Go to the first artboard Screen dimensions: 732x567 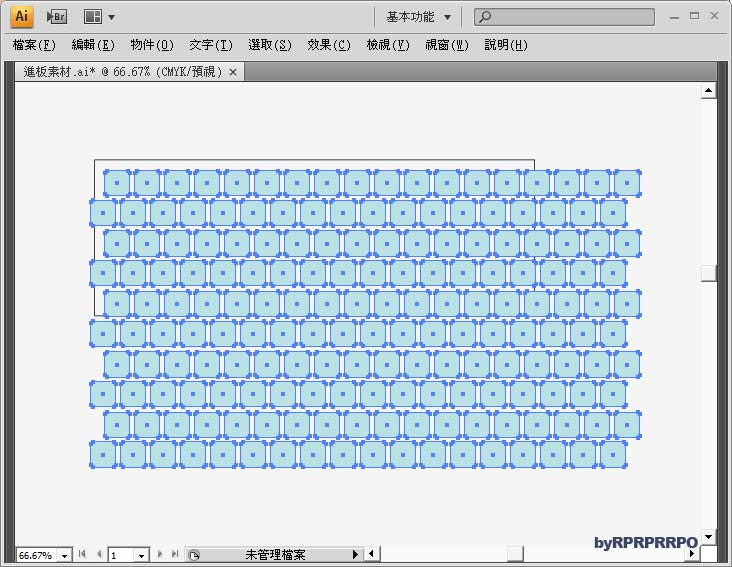pos(82,554)
